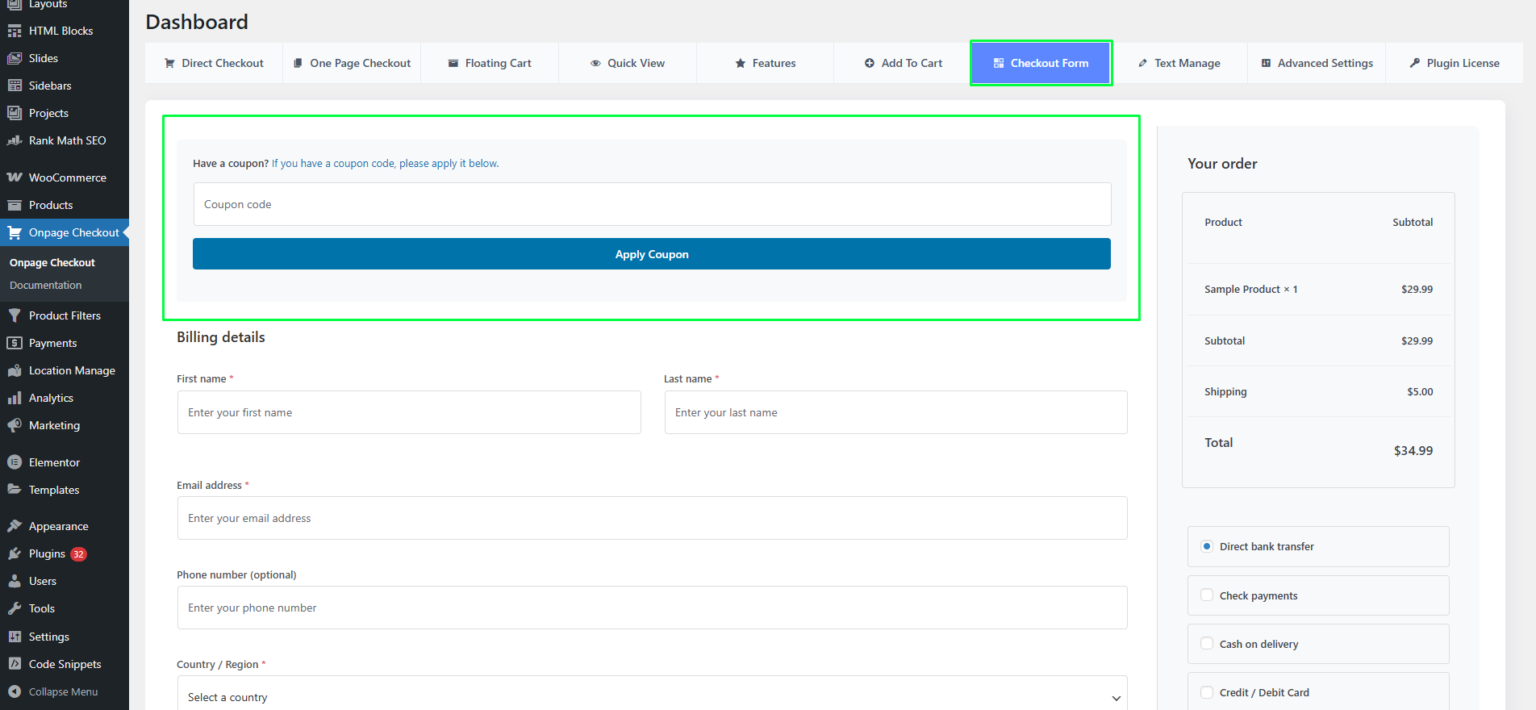Select Check payments option
This screenshot has height=710, width=1536.
click(1207, 596)
